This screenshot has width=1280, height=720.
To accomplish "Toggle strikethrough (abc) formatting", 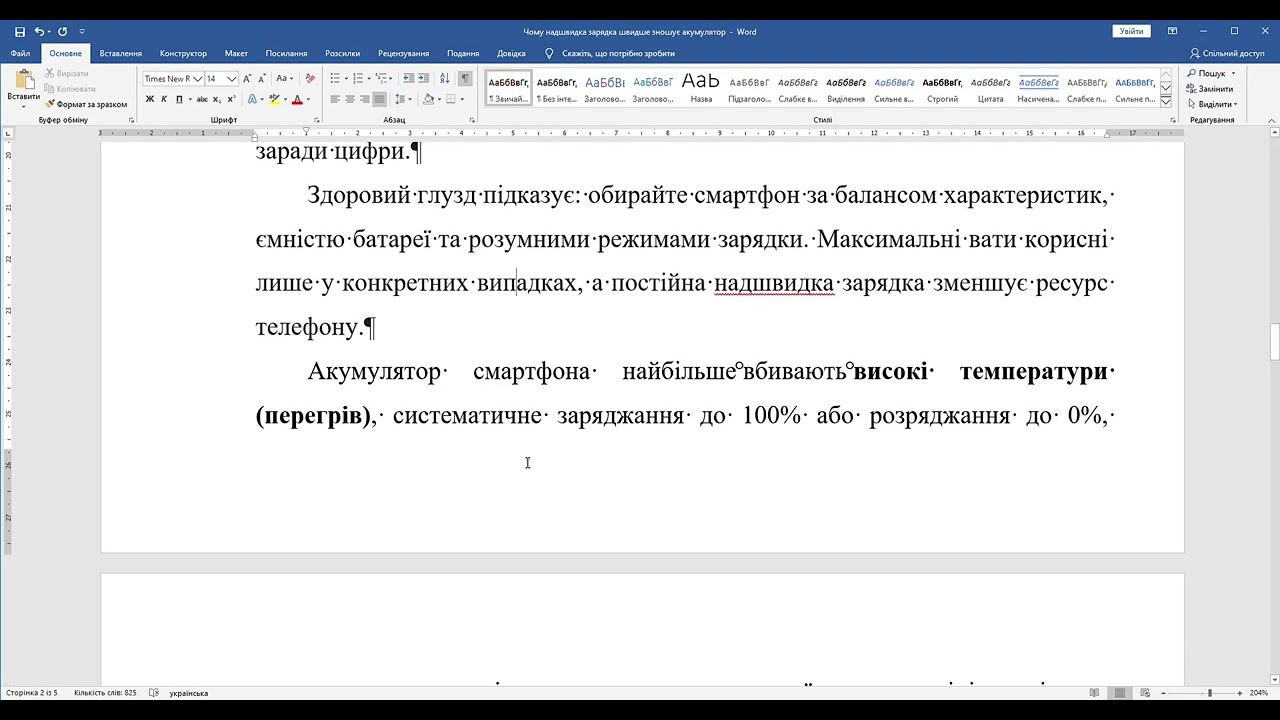I will click(203, 99).
